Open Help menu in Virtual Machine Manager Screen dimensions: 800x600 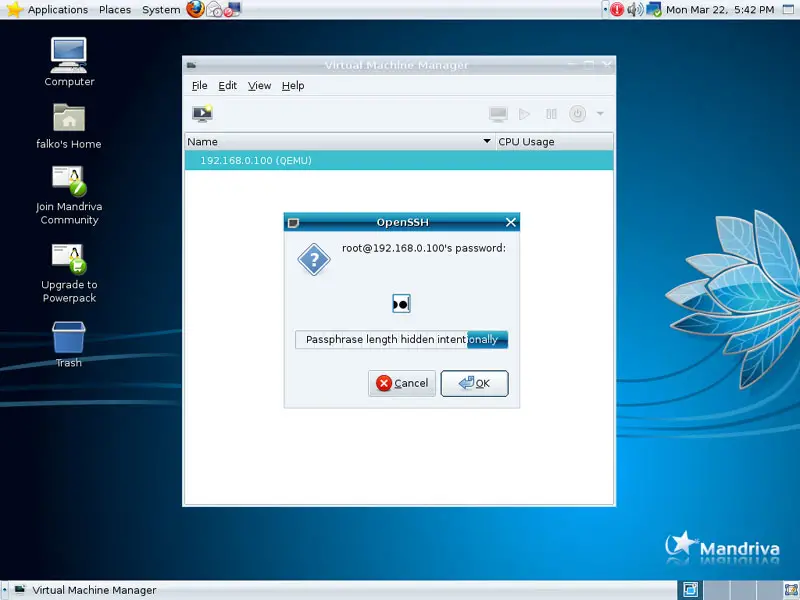(293, 86)
